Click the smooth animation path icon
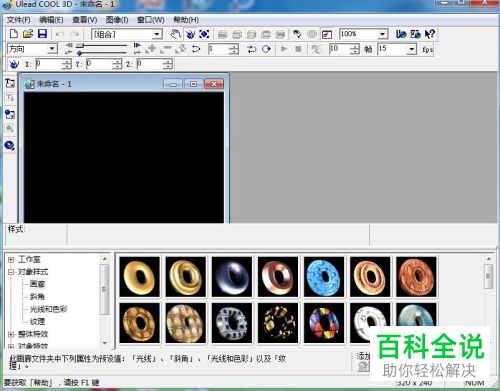 (196, 49)
